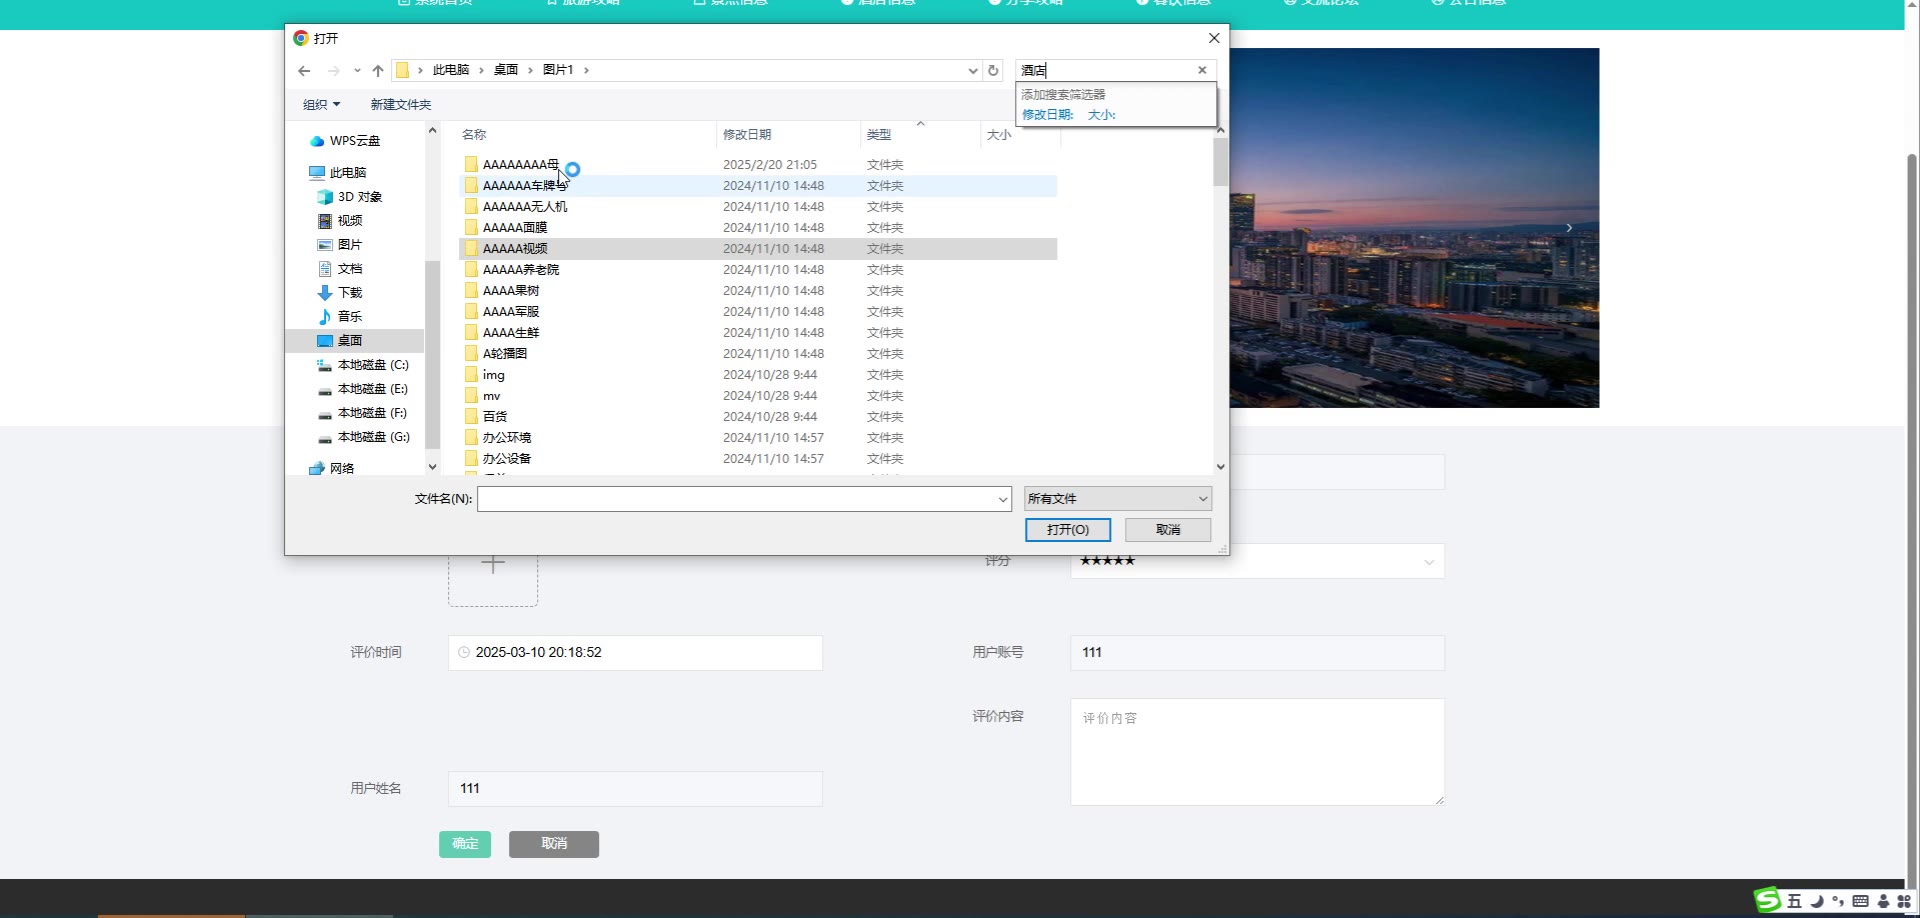Select 桌面 in the address breadcrumb
Screen dimensions: 1920x918
(506, 70)
